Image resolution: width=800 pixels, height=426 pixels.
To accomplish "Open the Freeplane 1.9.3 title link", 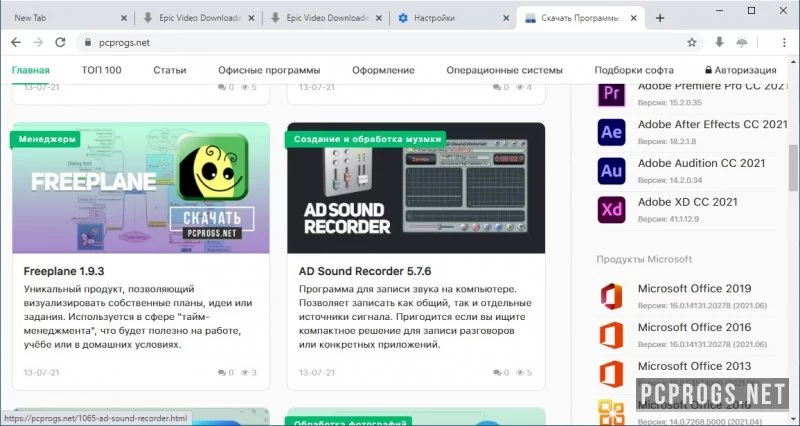I will tap(64, 271).
